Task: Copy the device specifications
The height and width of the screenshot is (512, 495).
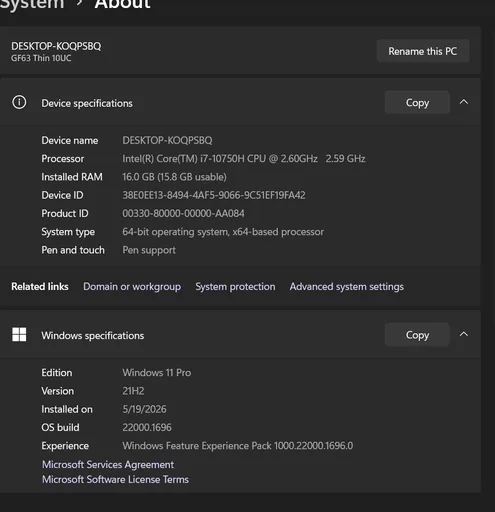Action: [x=417, y=102]
